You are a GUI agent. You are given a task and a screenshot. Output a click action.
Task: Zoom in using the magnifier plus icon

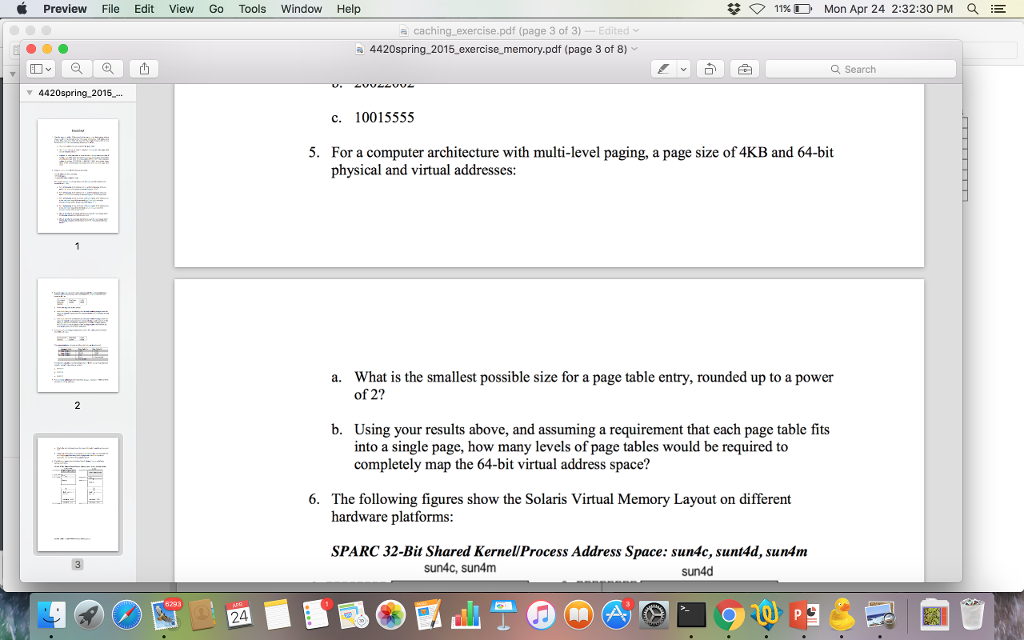click(x=107, y=68)
